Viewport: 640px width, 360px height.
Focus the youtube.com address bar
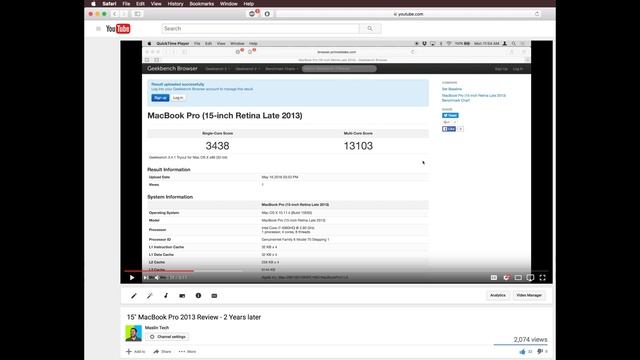[x=408, y=14]
